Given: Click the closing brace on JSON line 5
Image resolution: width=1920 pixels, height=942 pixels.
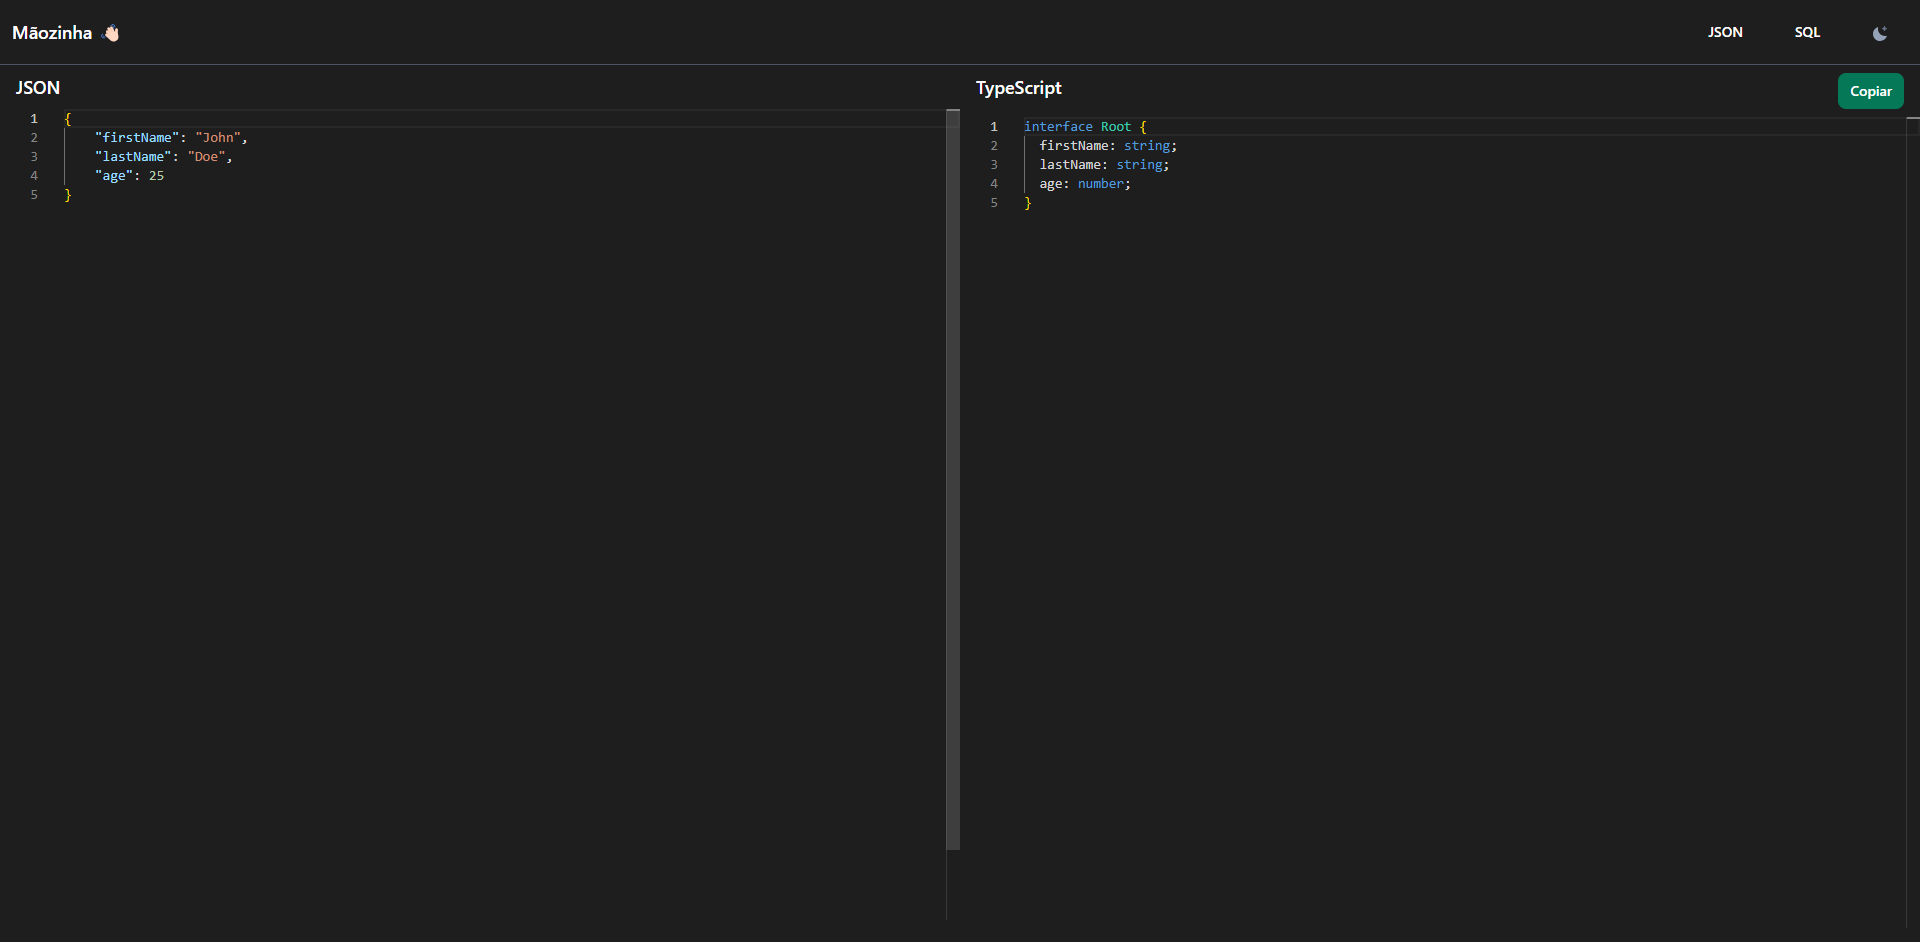Looking at the screenshot, I should (68, 195).
